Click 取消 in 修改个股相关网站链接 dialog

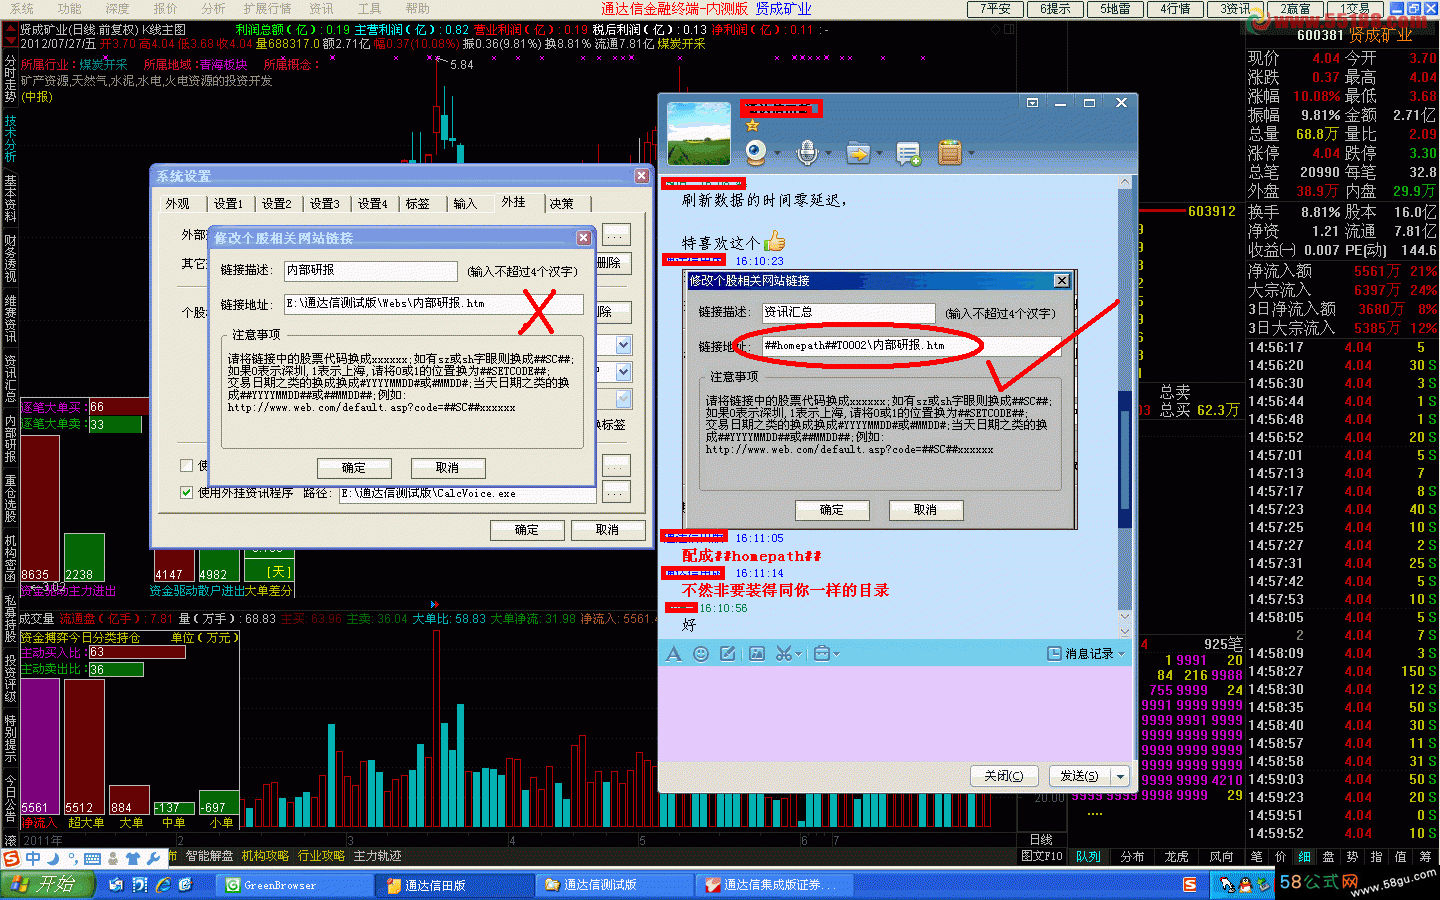[x=448, y=468]
